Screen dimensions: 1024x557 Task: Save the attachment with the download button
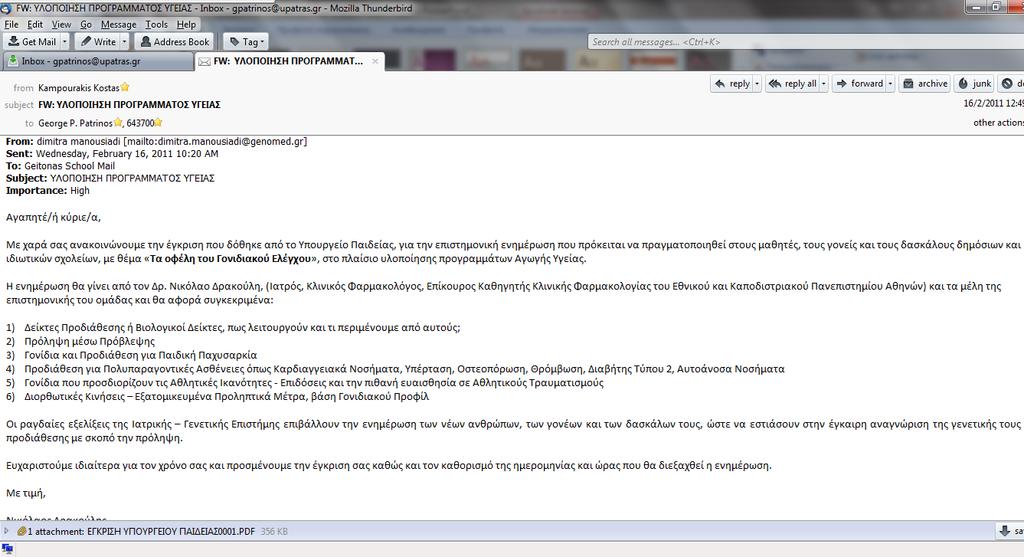tap(1010, 531)
